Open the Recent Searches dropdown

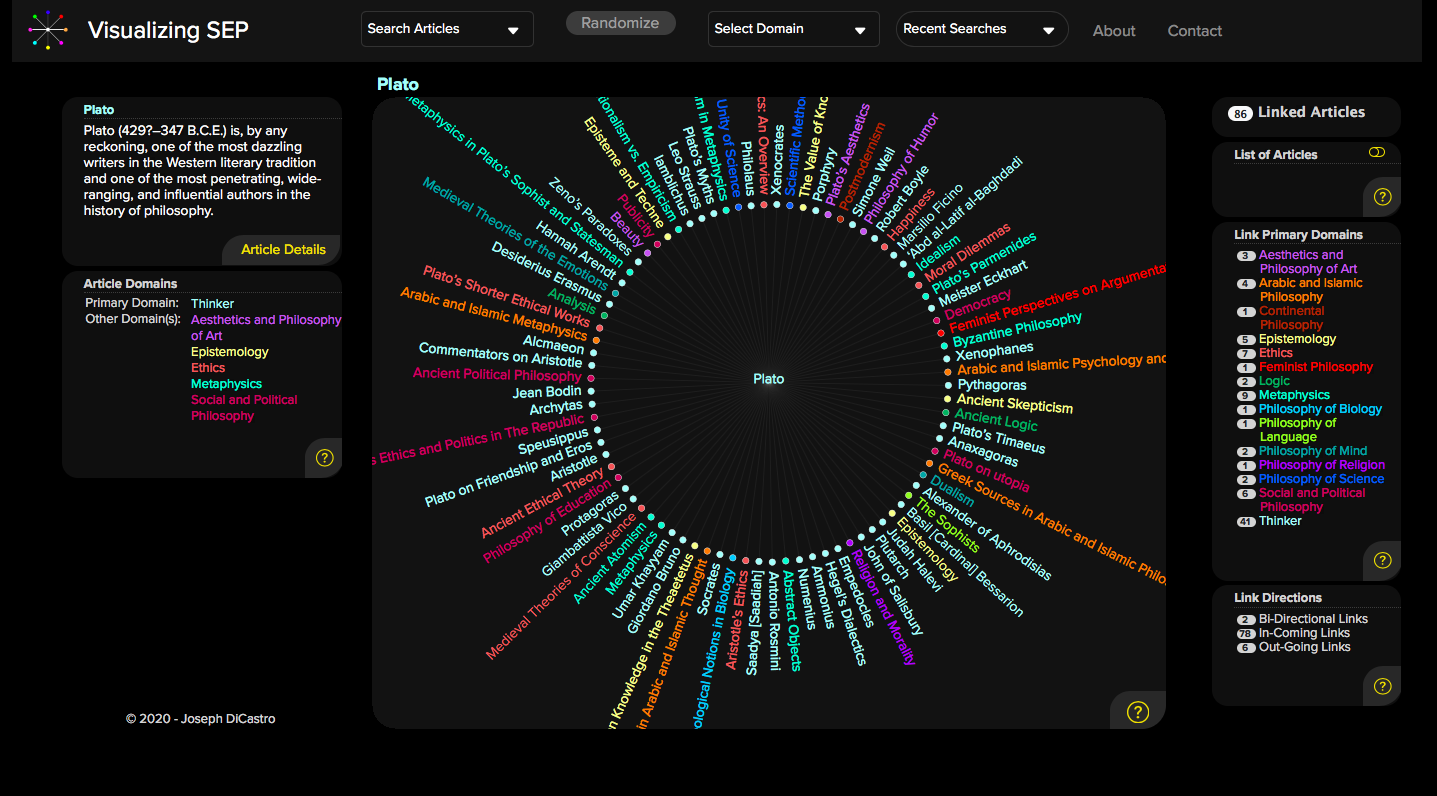(981, 29)
